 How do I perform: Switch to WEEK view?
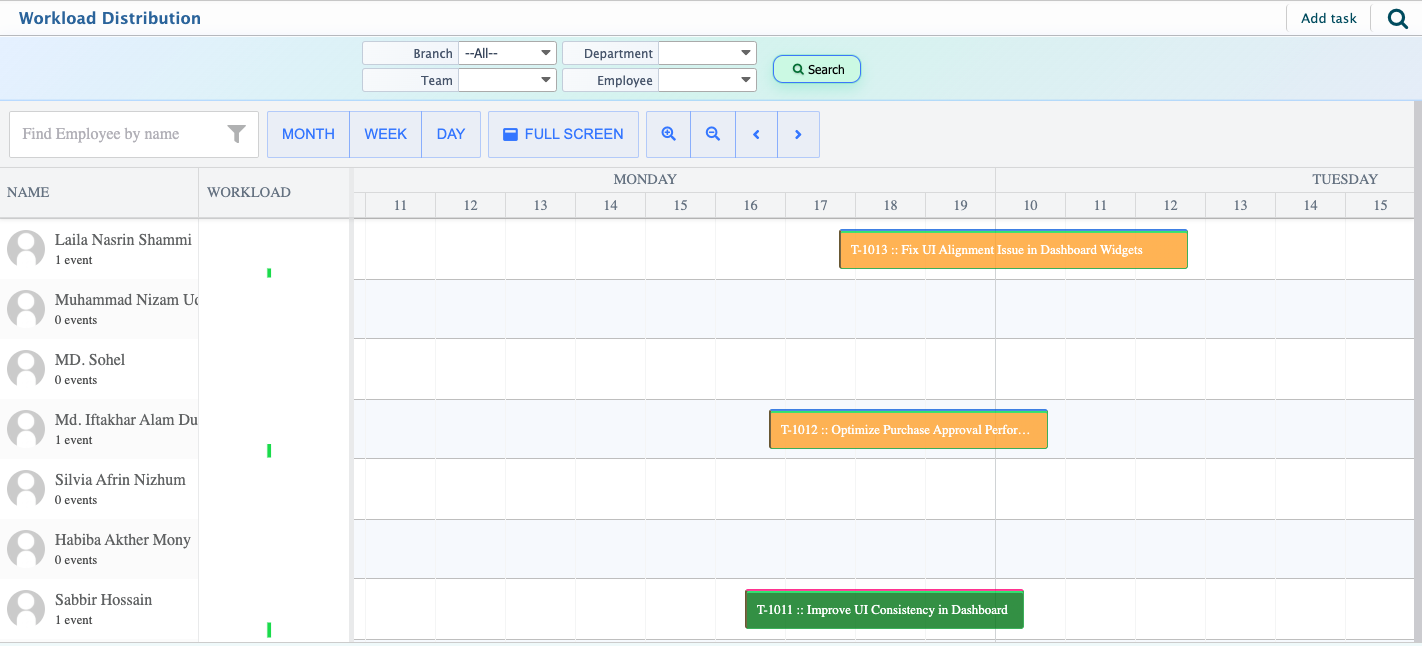[385, 134]
